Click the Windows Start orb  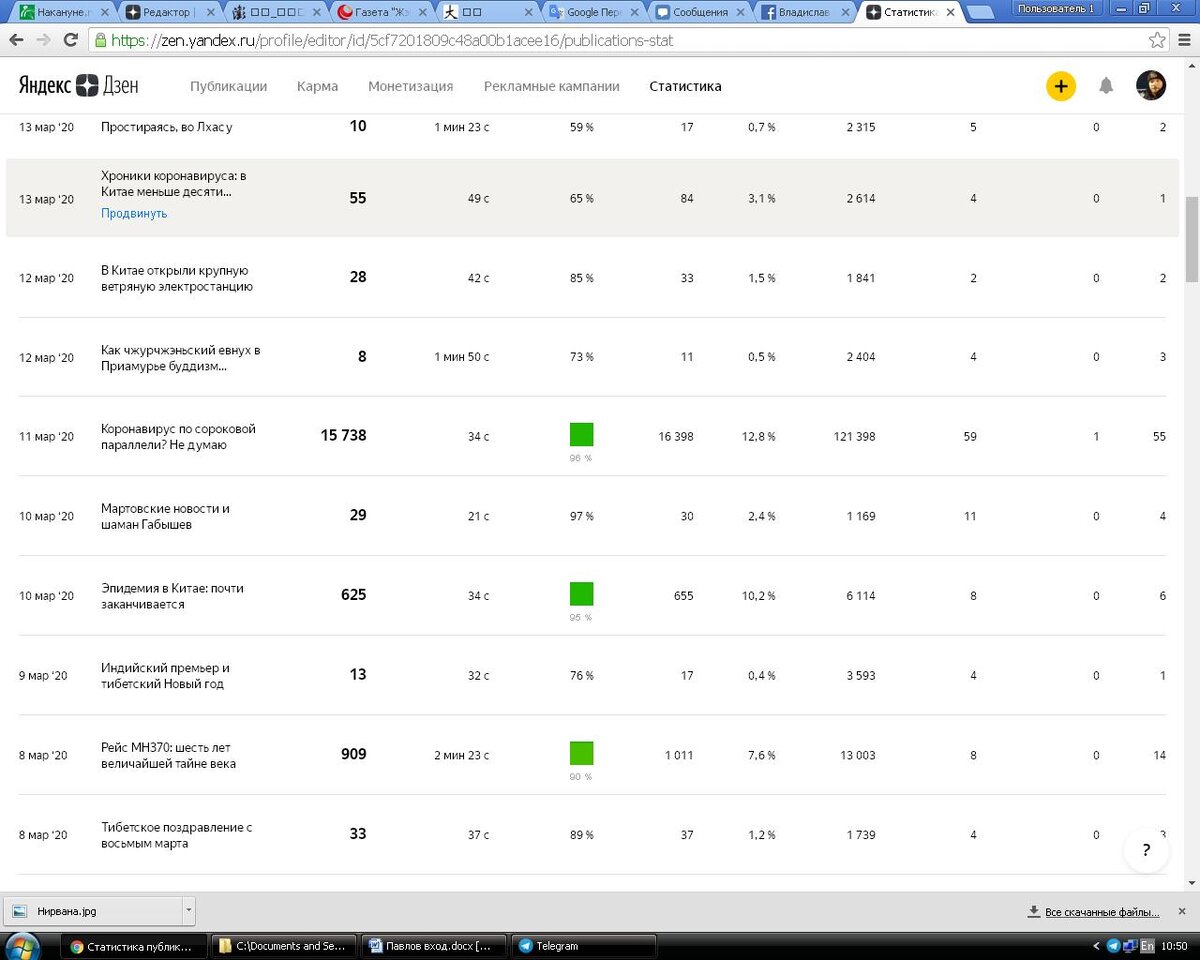[x=22, y=945]
